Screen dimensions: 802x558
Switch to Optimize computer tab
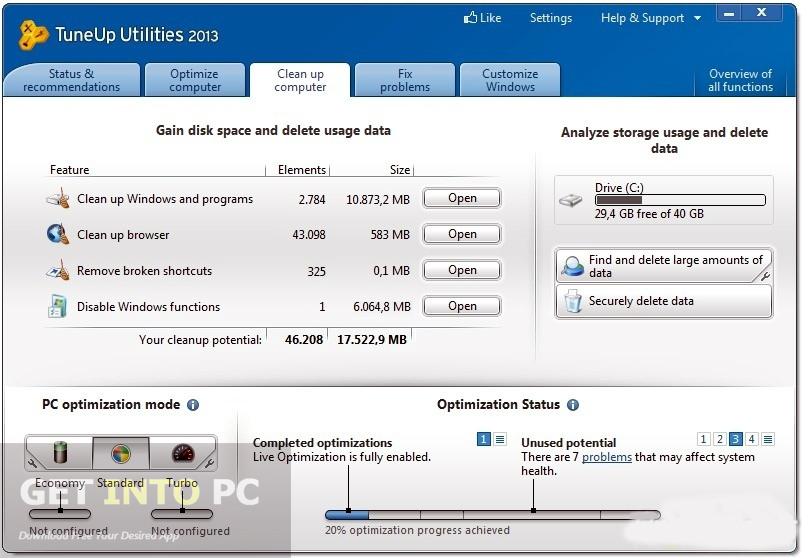[x=195, y=80]
